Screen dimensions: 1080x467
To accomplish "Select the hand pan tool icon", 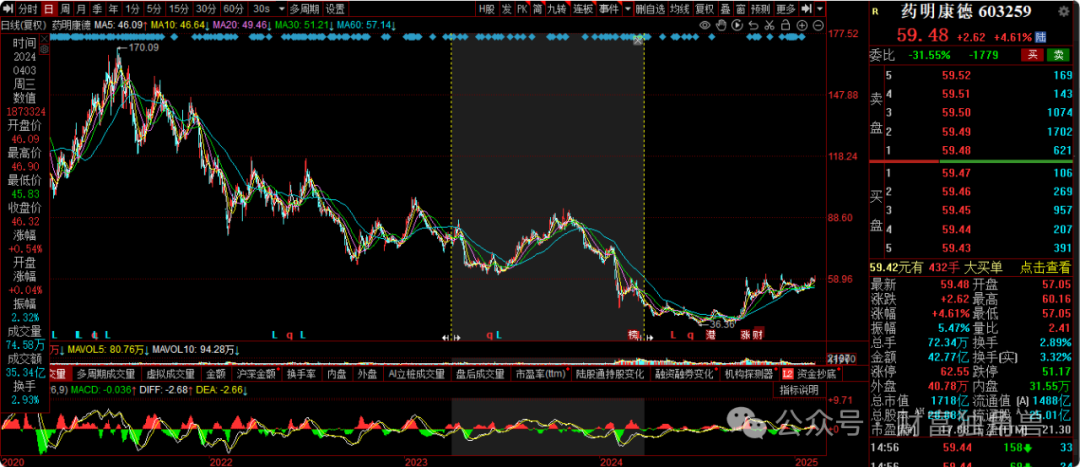I will 721,25.
